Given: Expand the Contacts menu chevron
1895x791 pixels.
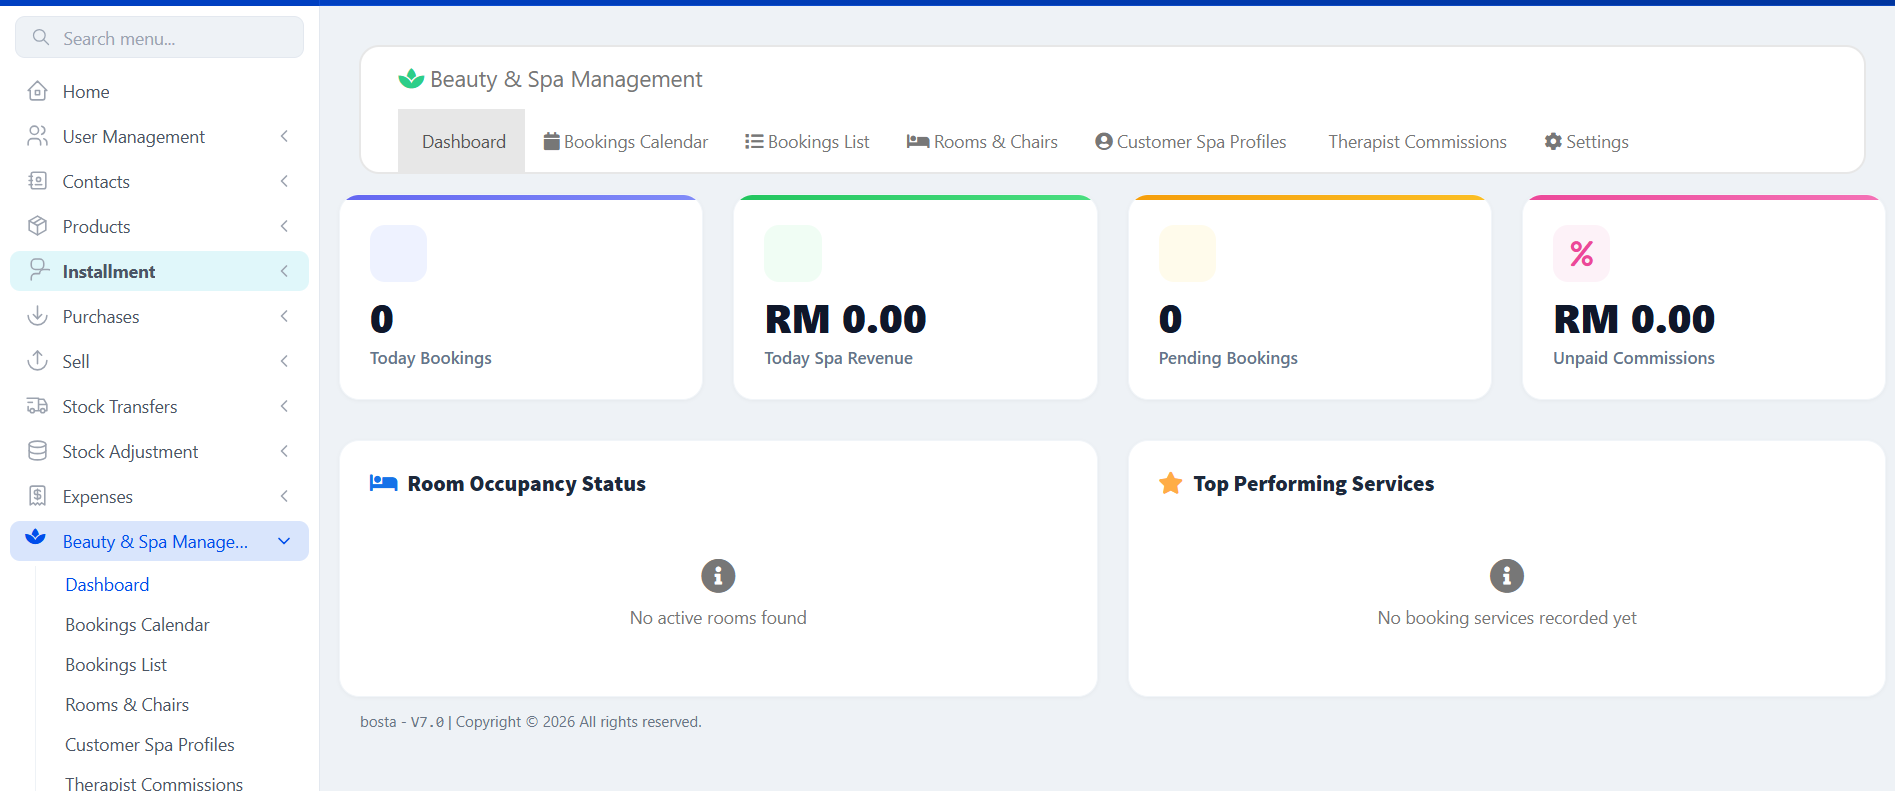Looking at the screenshot, I should (x=285, y=181).
